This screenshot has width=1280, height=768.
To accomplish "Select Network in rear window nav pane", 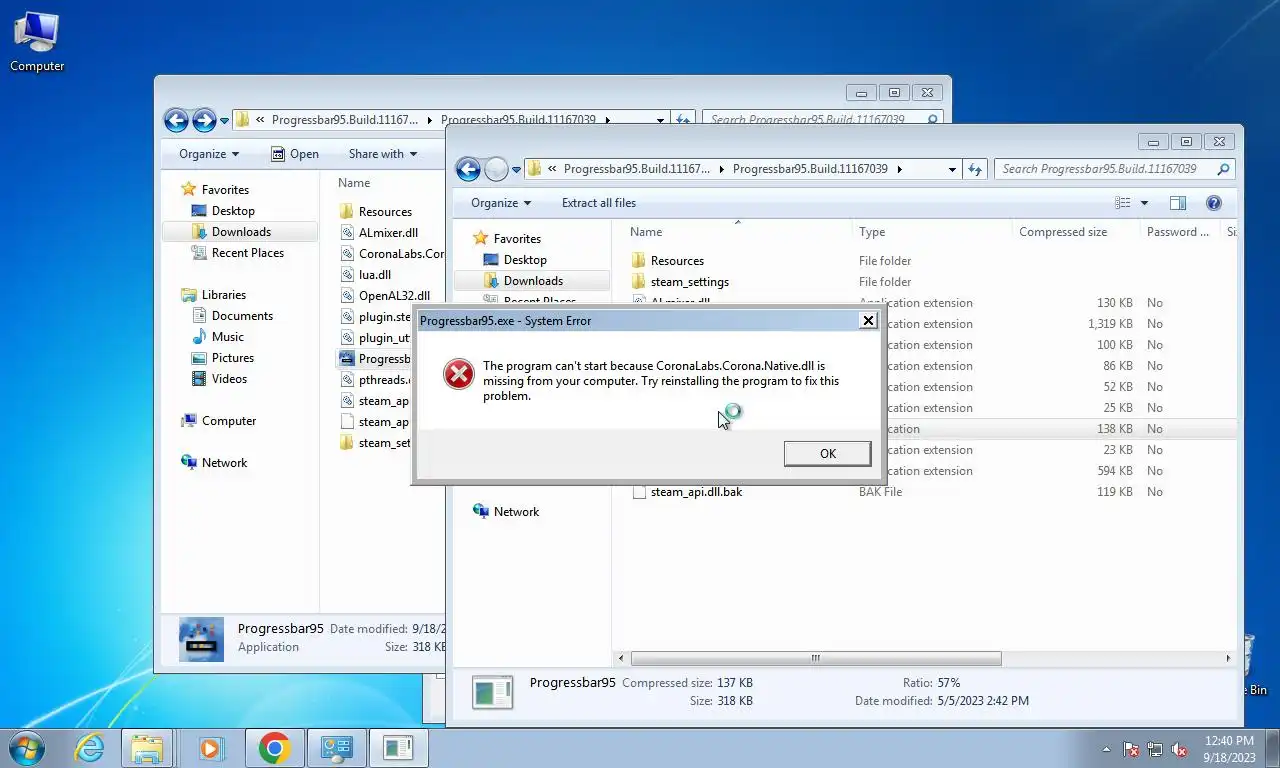I will pos(224,463).
